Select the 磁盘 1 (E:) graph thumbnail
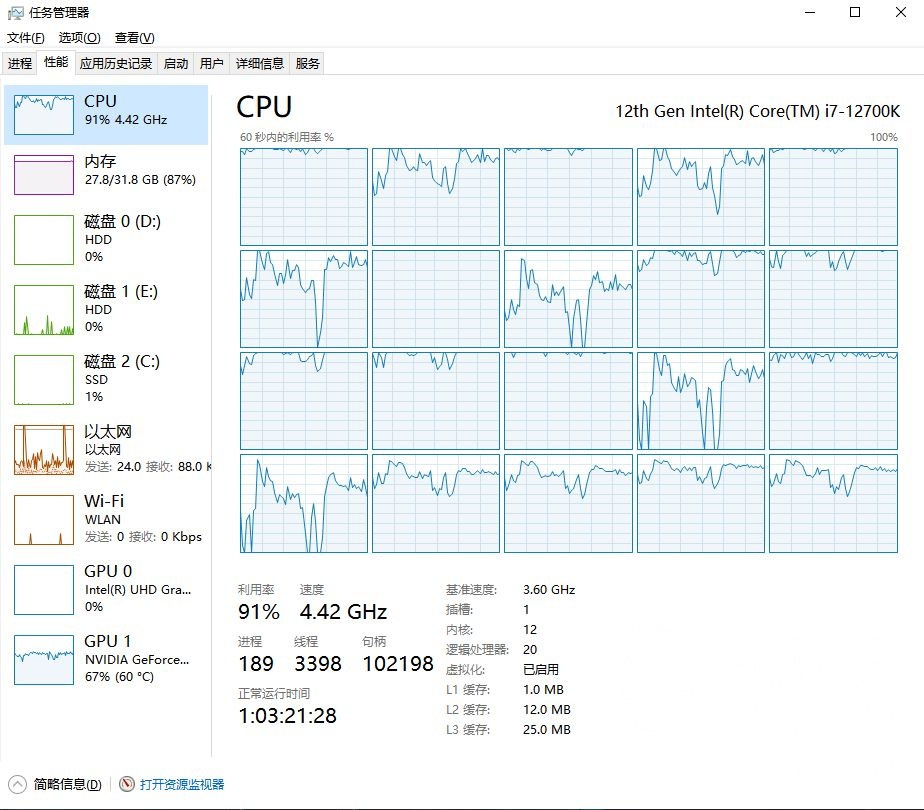The height and width of the screenshot is (810, 924). click(x=44, y=310)
